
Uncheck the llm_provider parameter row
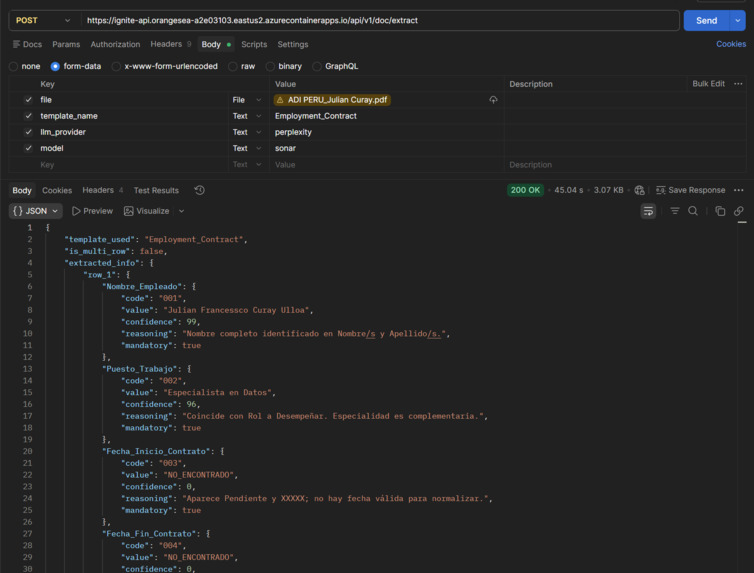click(x=28, y=132)
